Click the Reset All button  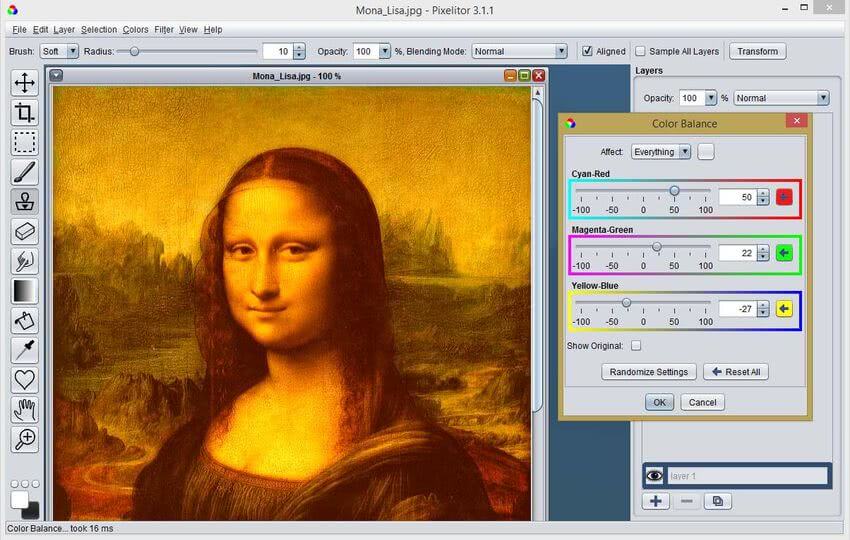click(x=736, y=371)
